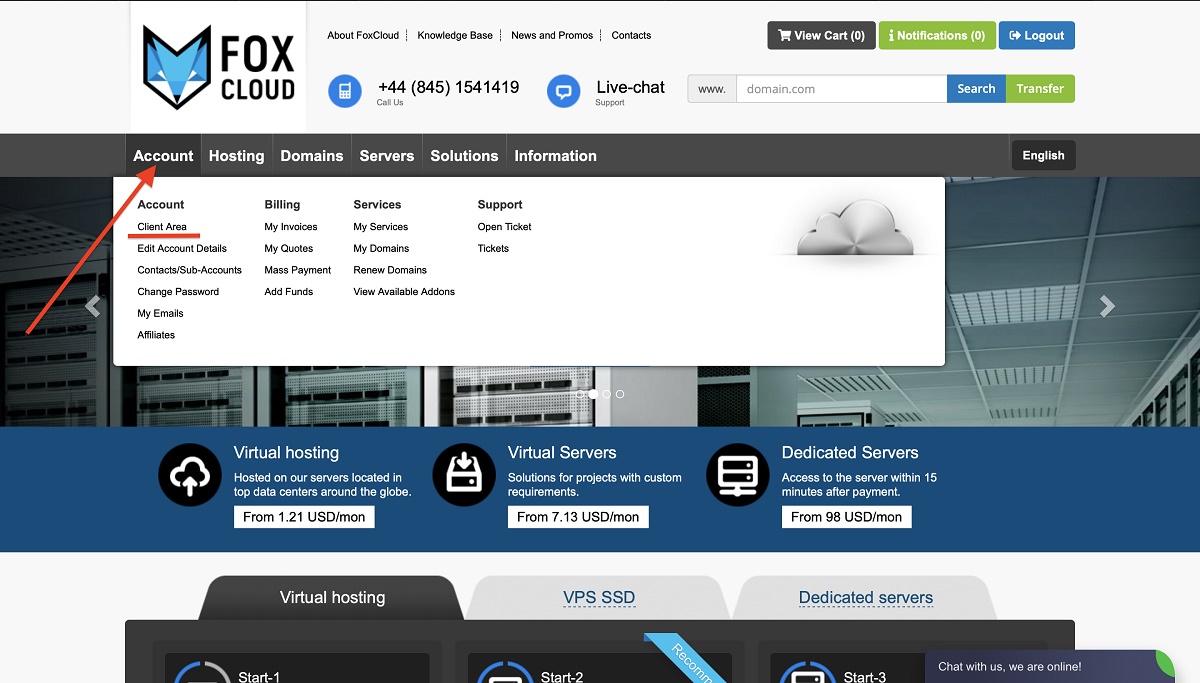Expand the Hosting navigation menu

pyautogui.click(x=236, y=156)
